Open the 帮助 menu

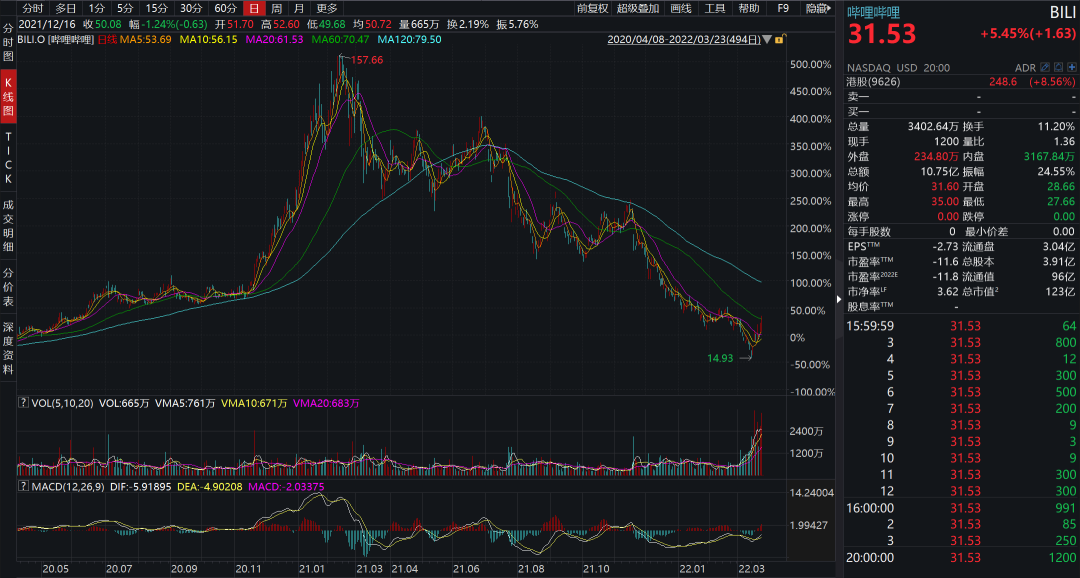[x=749, y=8]
